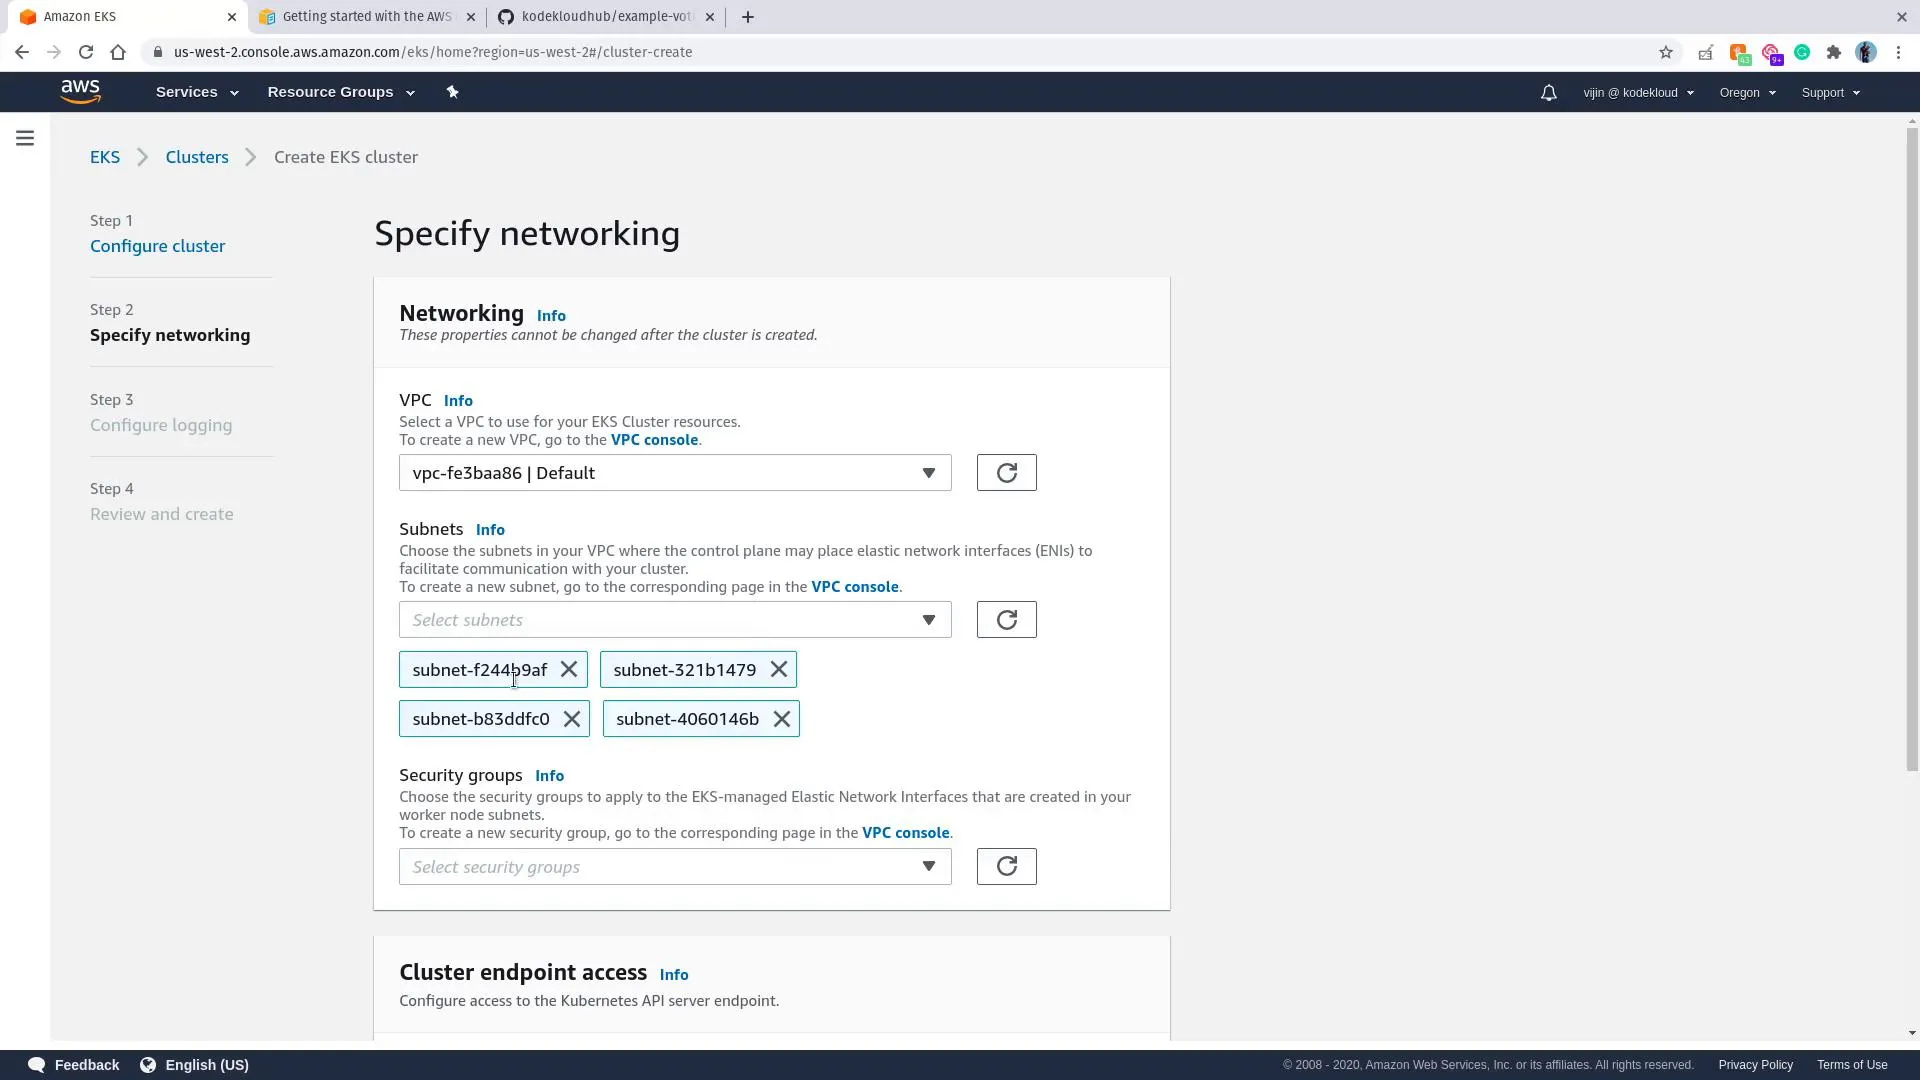Viewport: 1920px width, 1080px height.
Task: Click the Grammarly extension icon
Action: point(1802,52)
